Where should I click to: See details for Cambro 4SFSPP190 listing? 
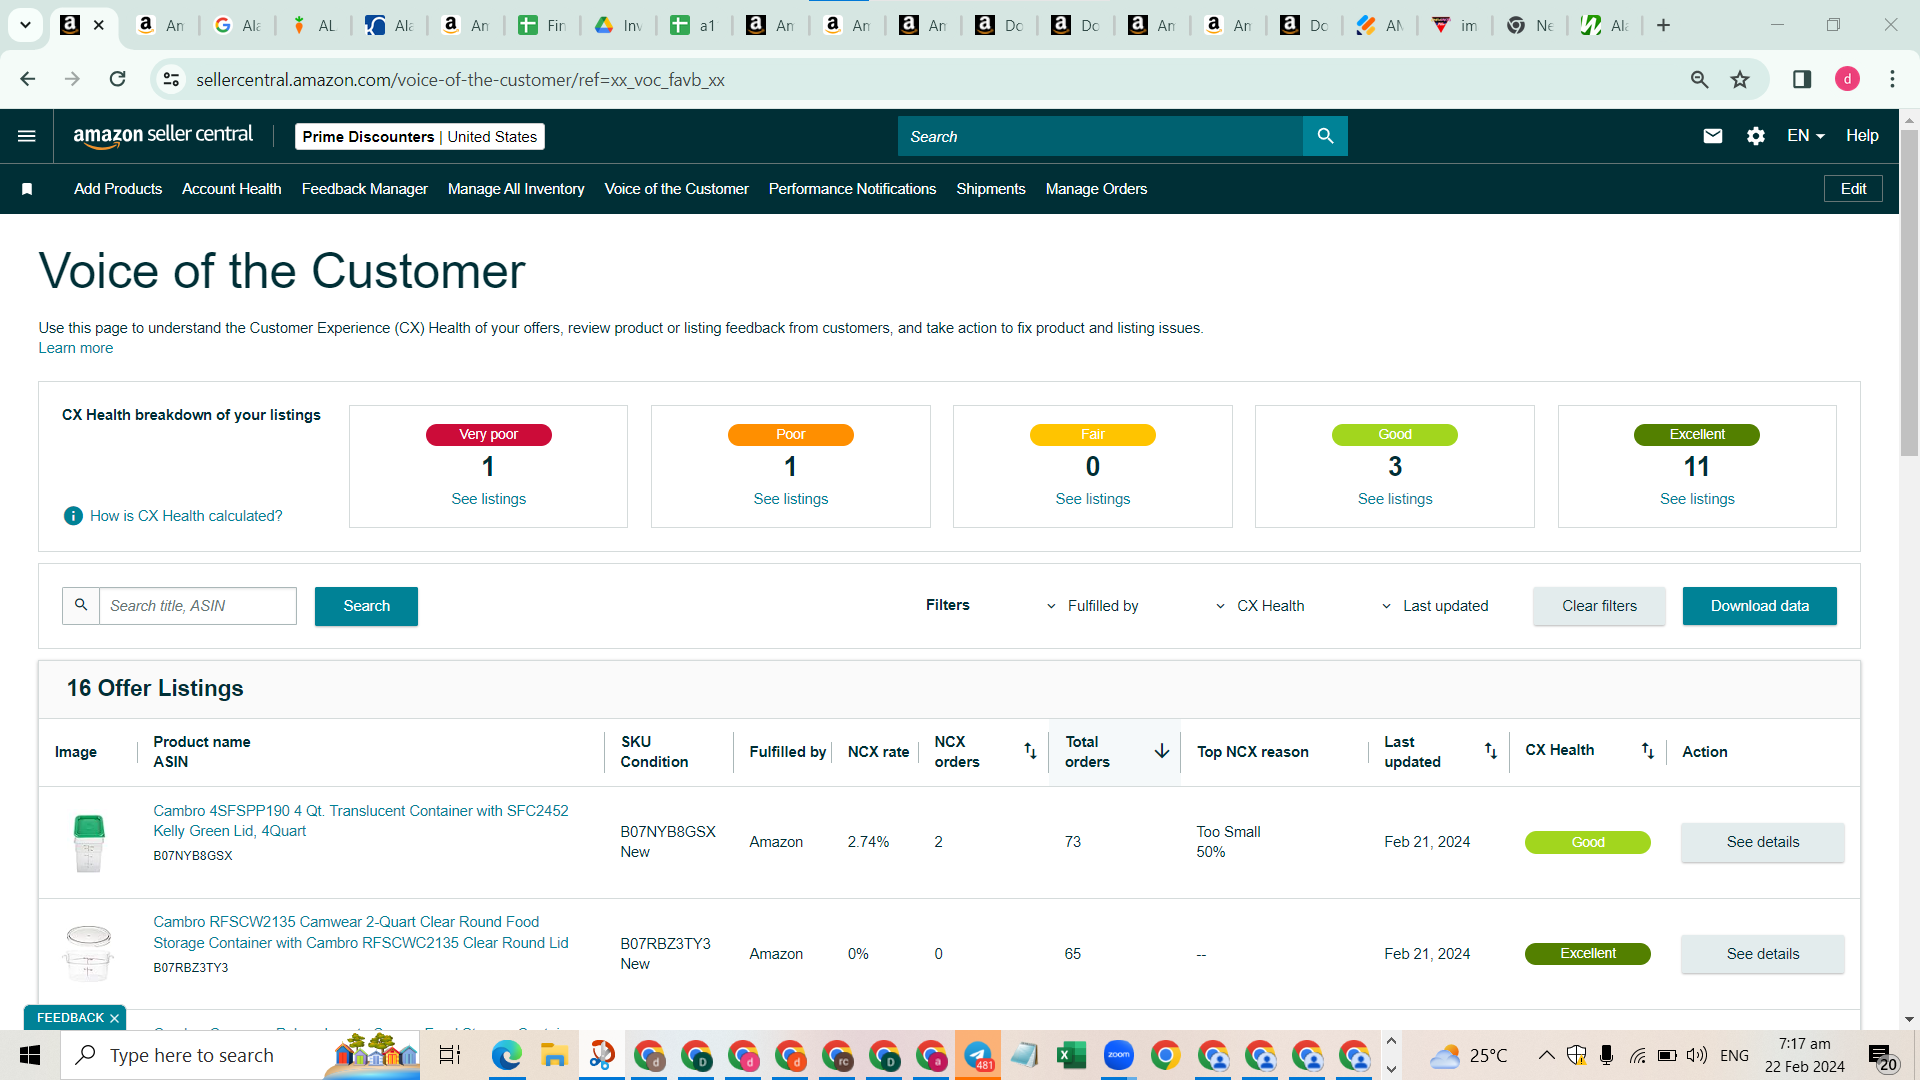(x=1763, y=842)
